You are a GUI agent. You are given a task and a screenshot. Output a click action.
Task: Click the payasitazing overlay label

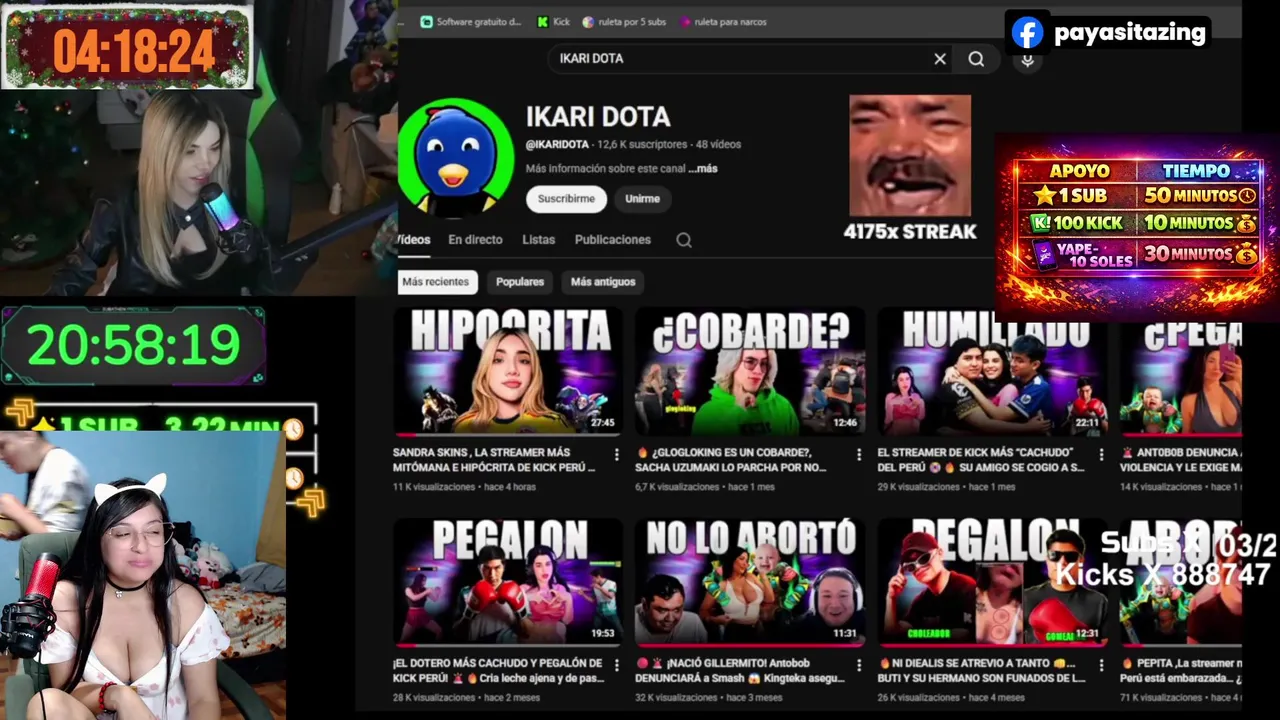click(1129, 33)
